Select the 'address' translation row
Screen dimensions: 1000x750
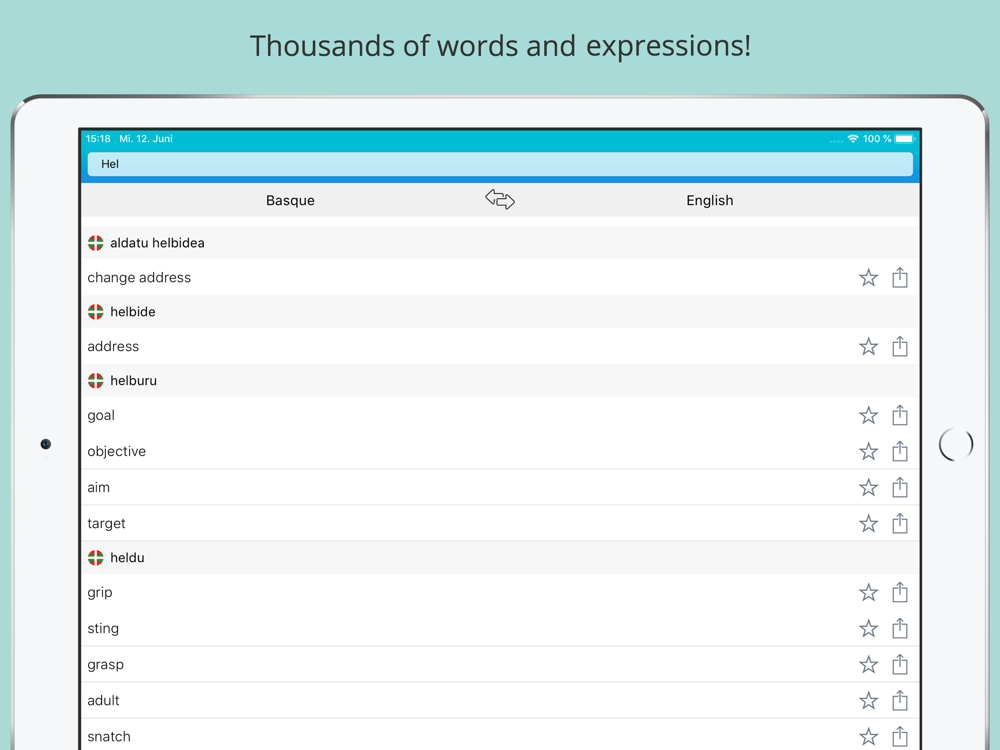coord(500,346)
